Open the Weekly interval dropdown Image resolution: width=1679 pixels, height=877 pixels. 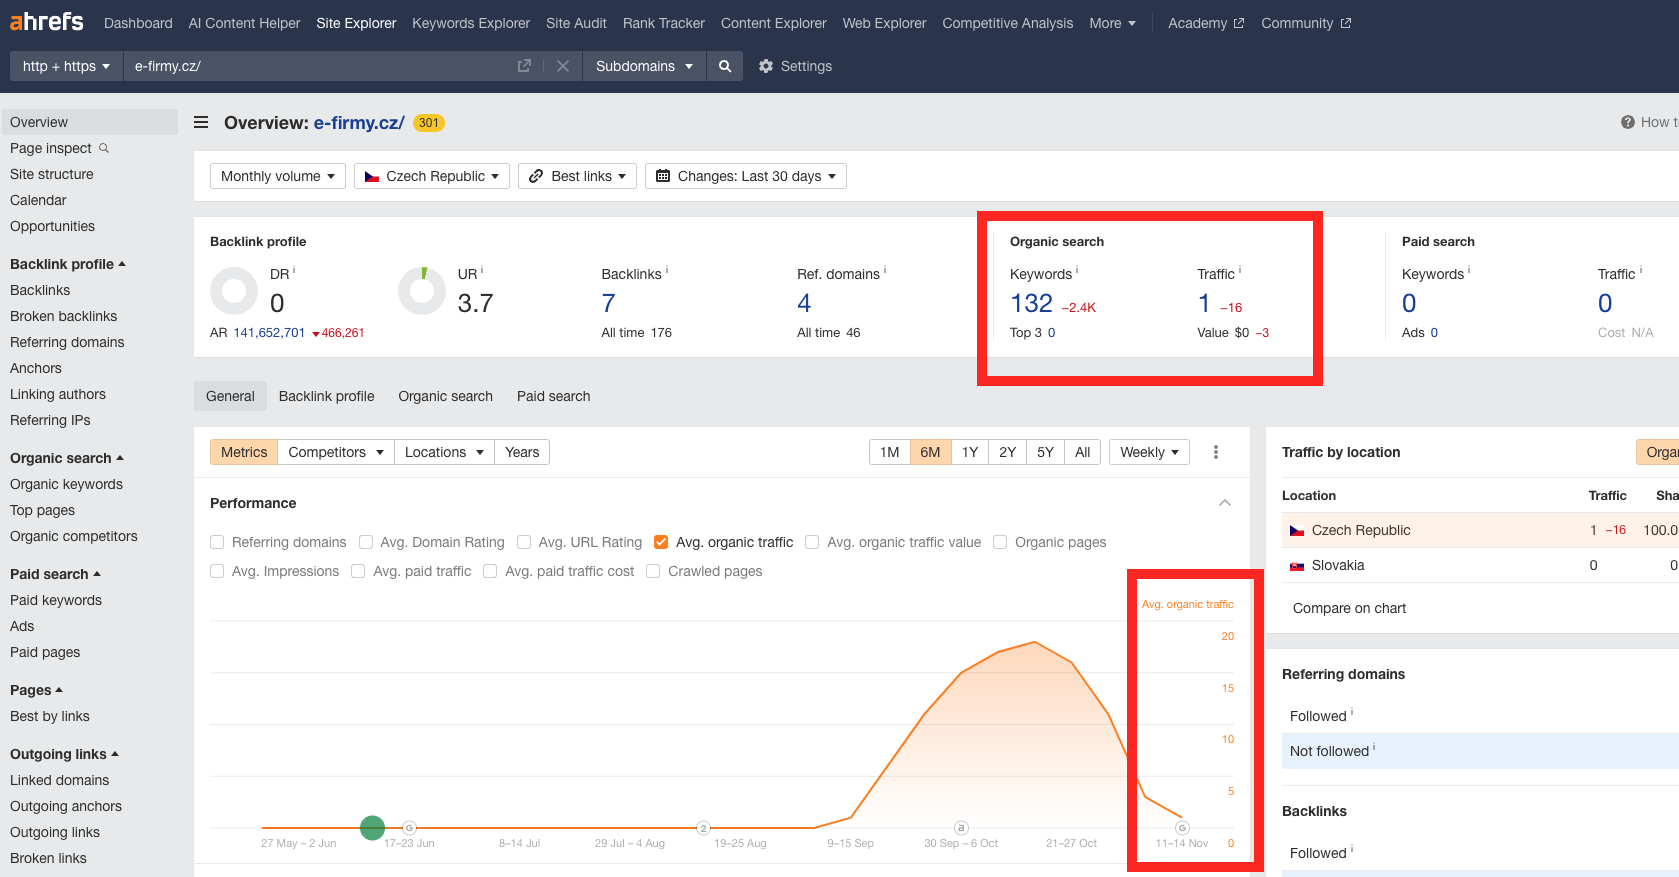click(x=1149, y=452)
